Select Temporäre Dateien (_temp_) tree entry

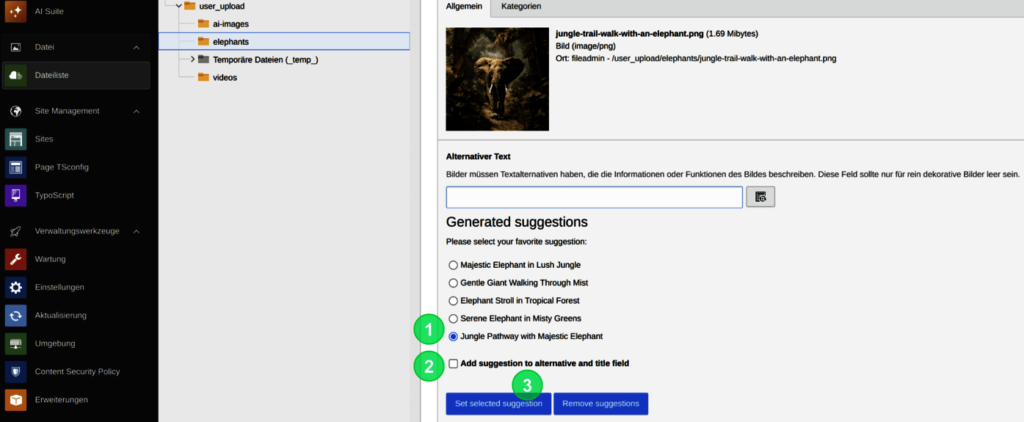265,59
